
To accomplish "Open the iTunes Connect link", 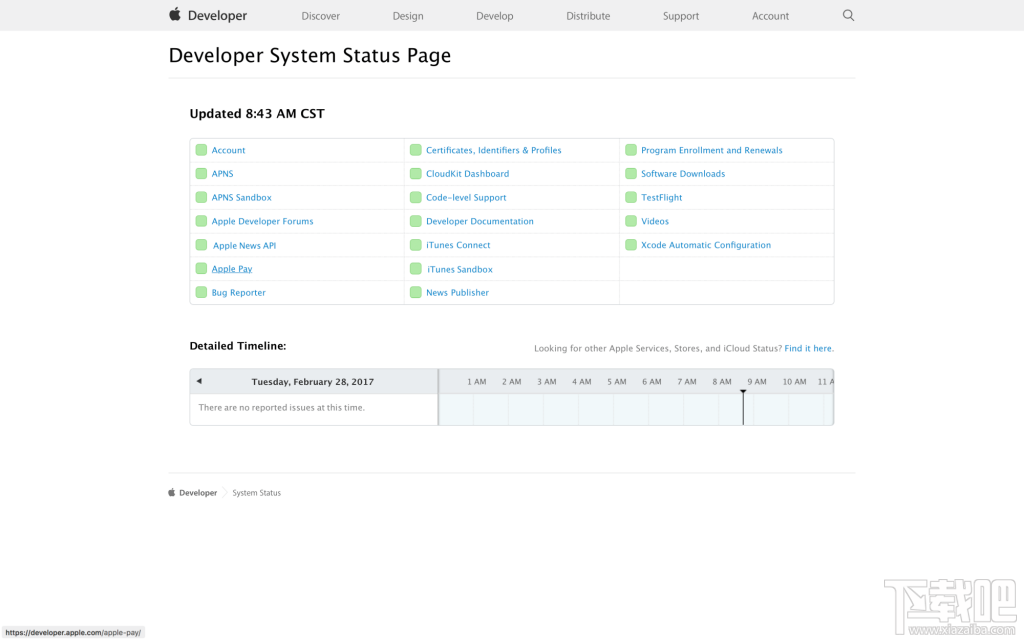I will coord(458,245).
